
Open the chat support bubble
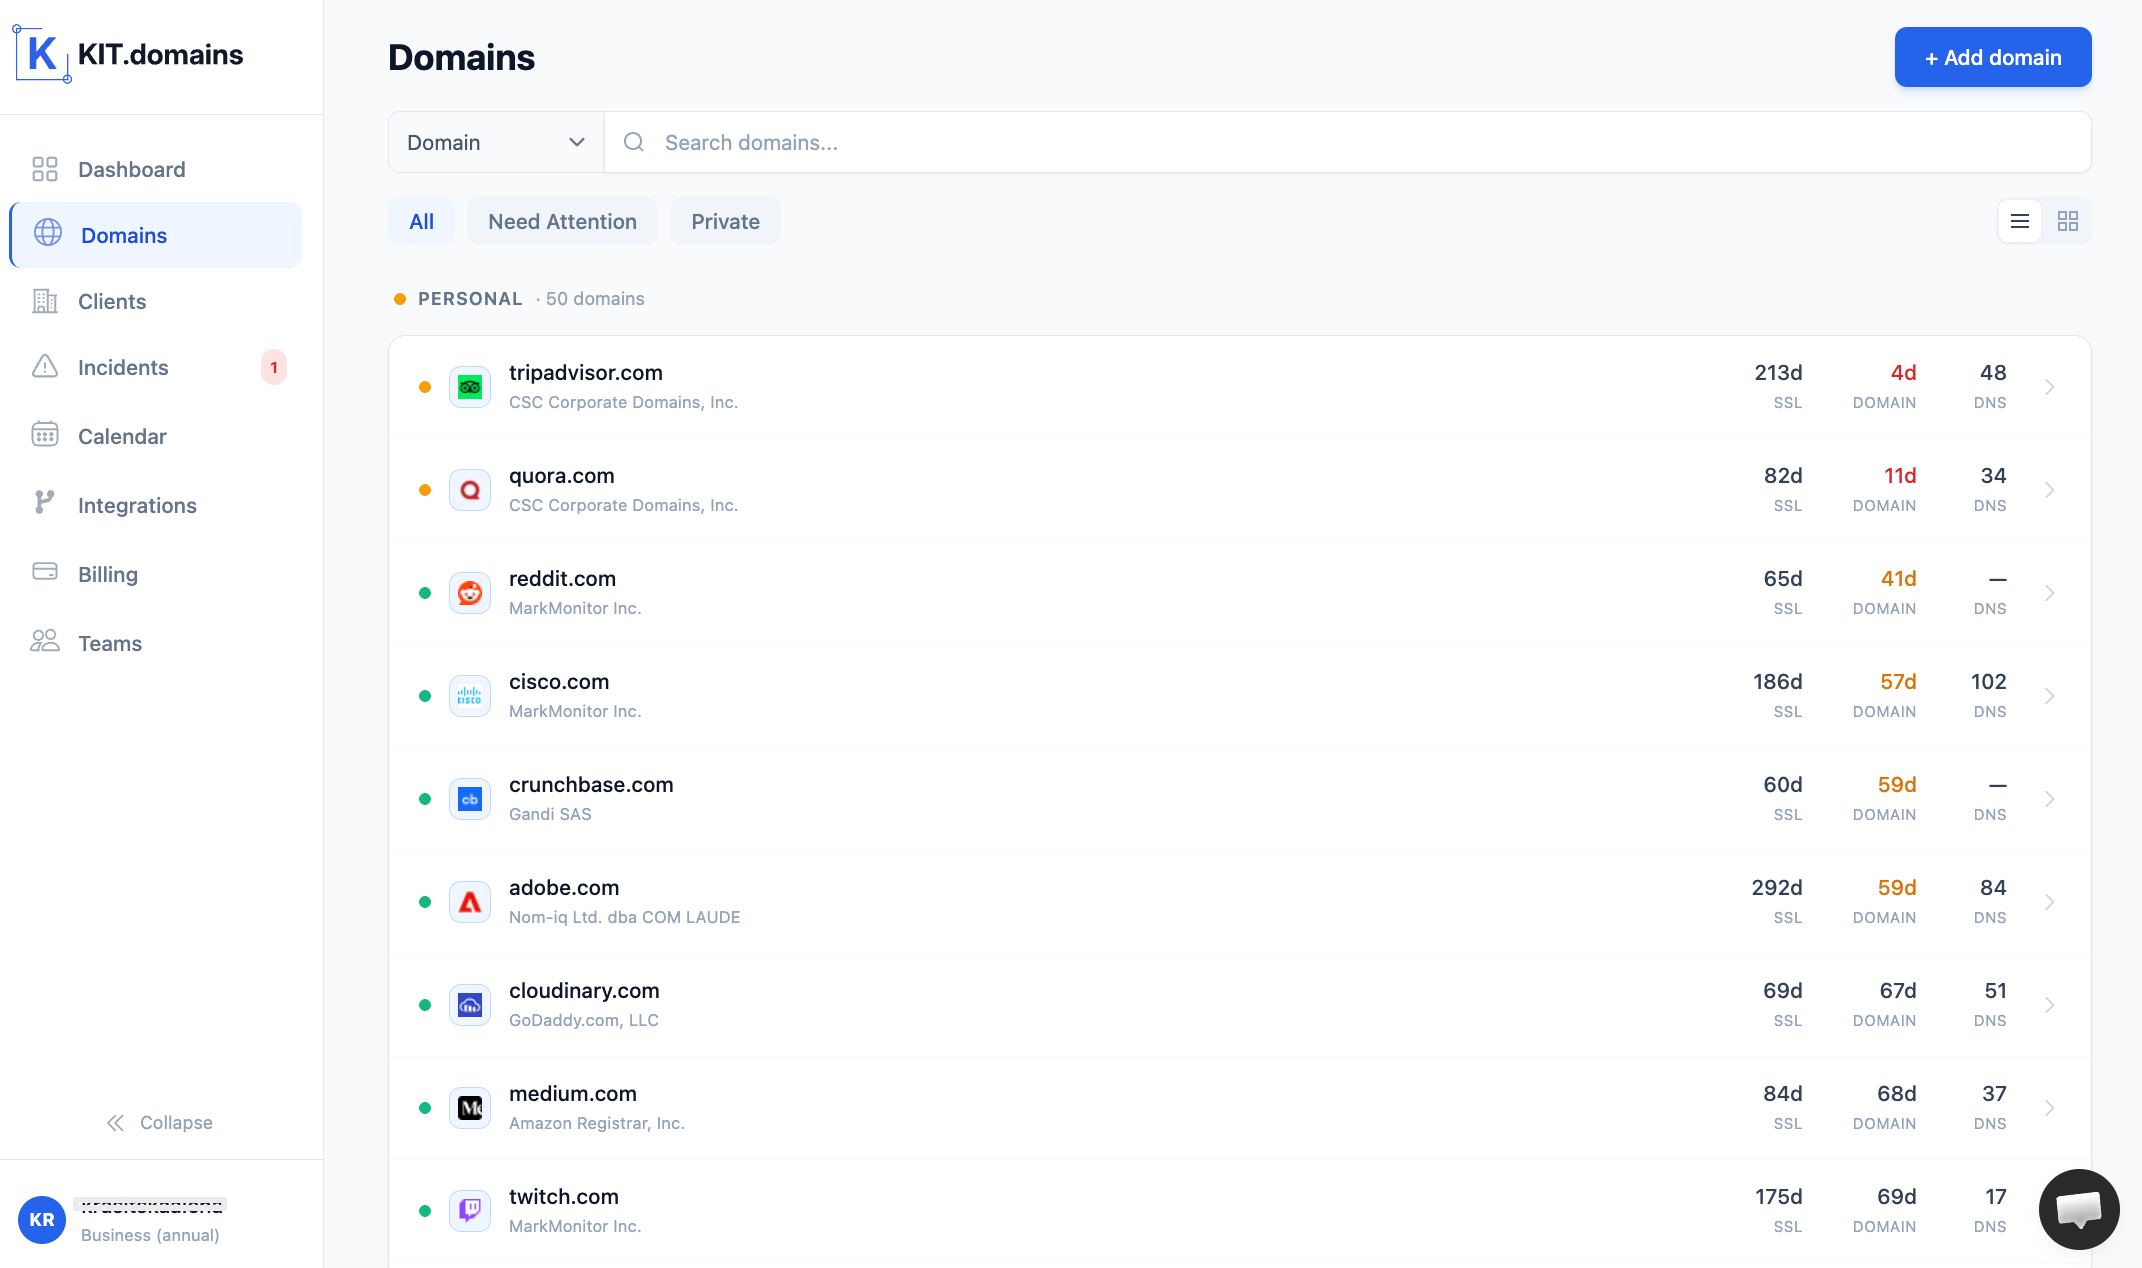click(2078, 1209)
